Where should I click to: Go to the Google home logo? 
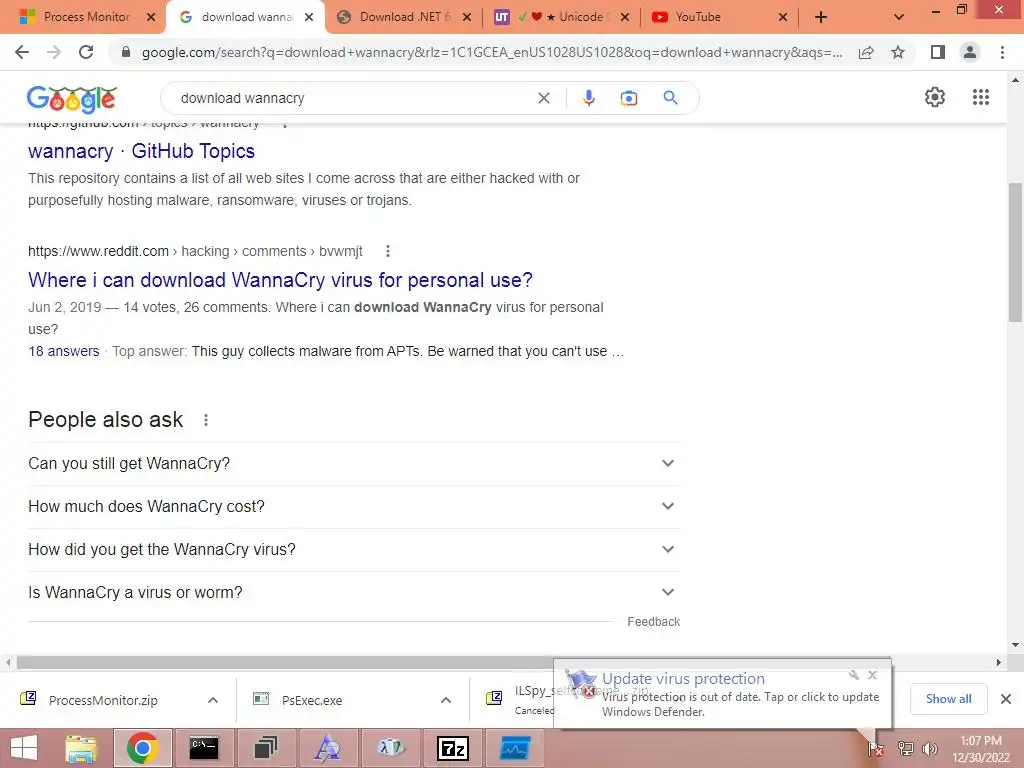point(72,99)
